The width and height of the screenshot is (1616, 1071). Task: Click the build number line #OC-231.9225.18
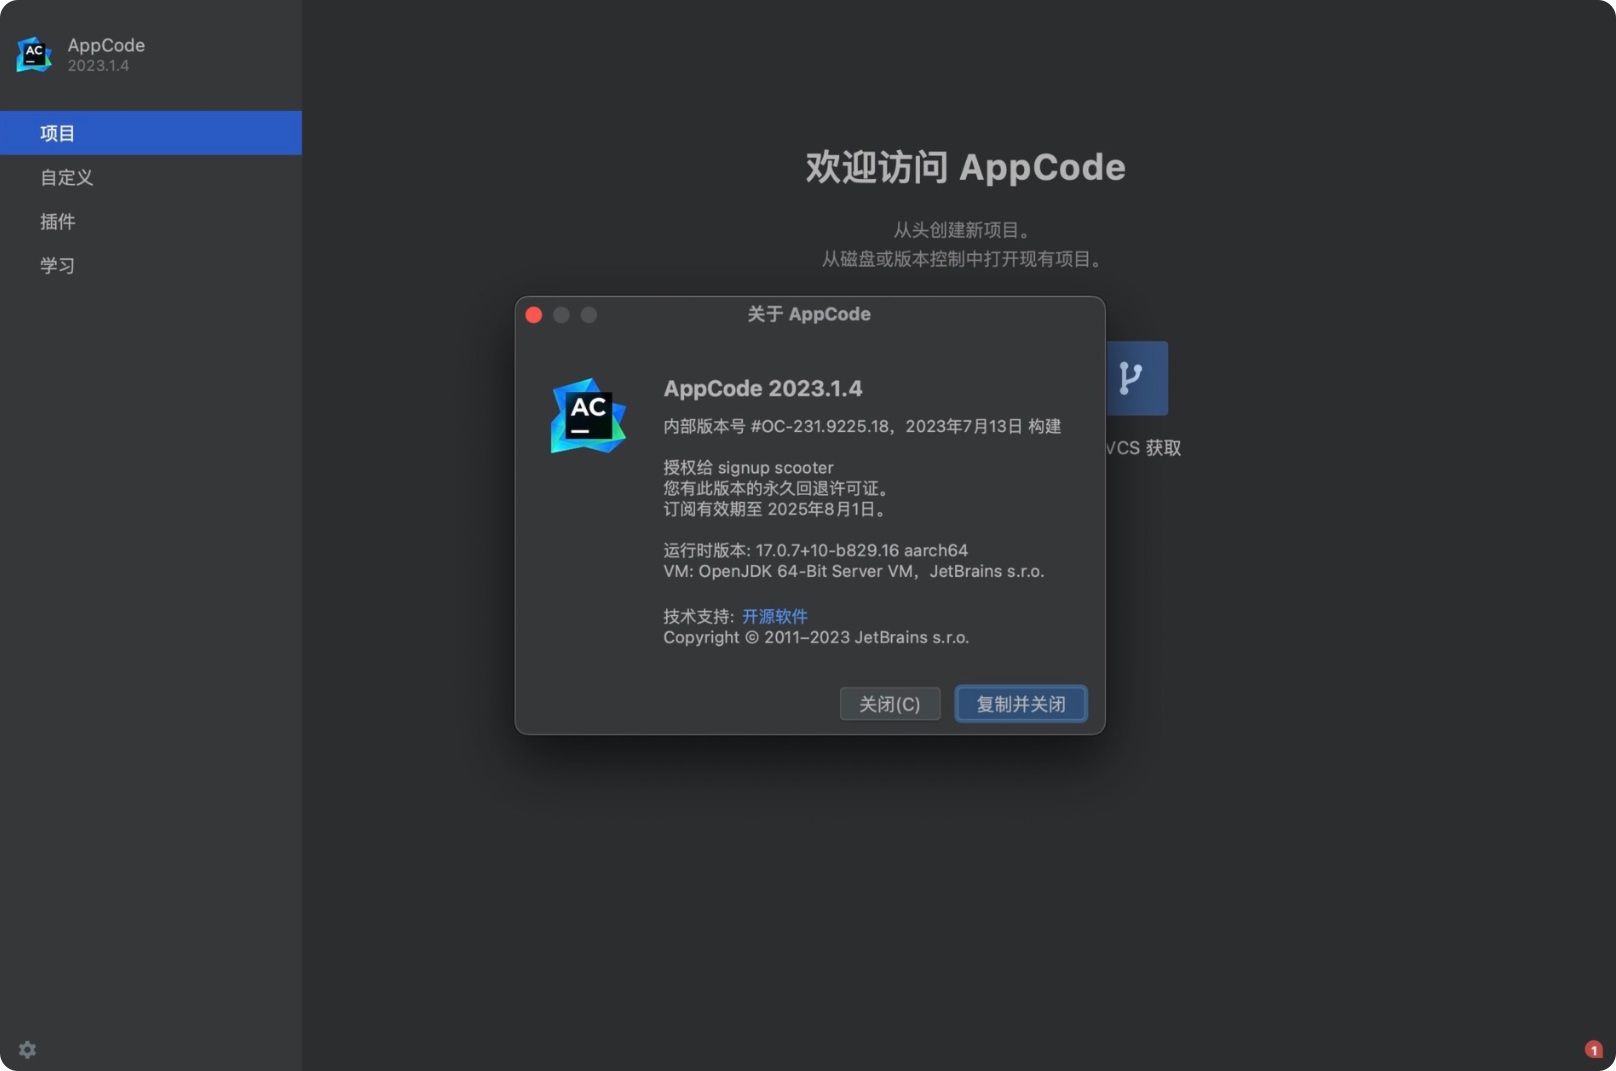point(862,426)
